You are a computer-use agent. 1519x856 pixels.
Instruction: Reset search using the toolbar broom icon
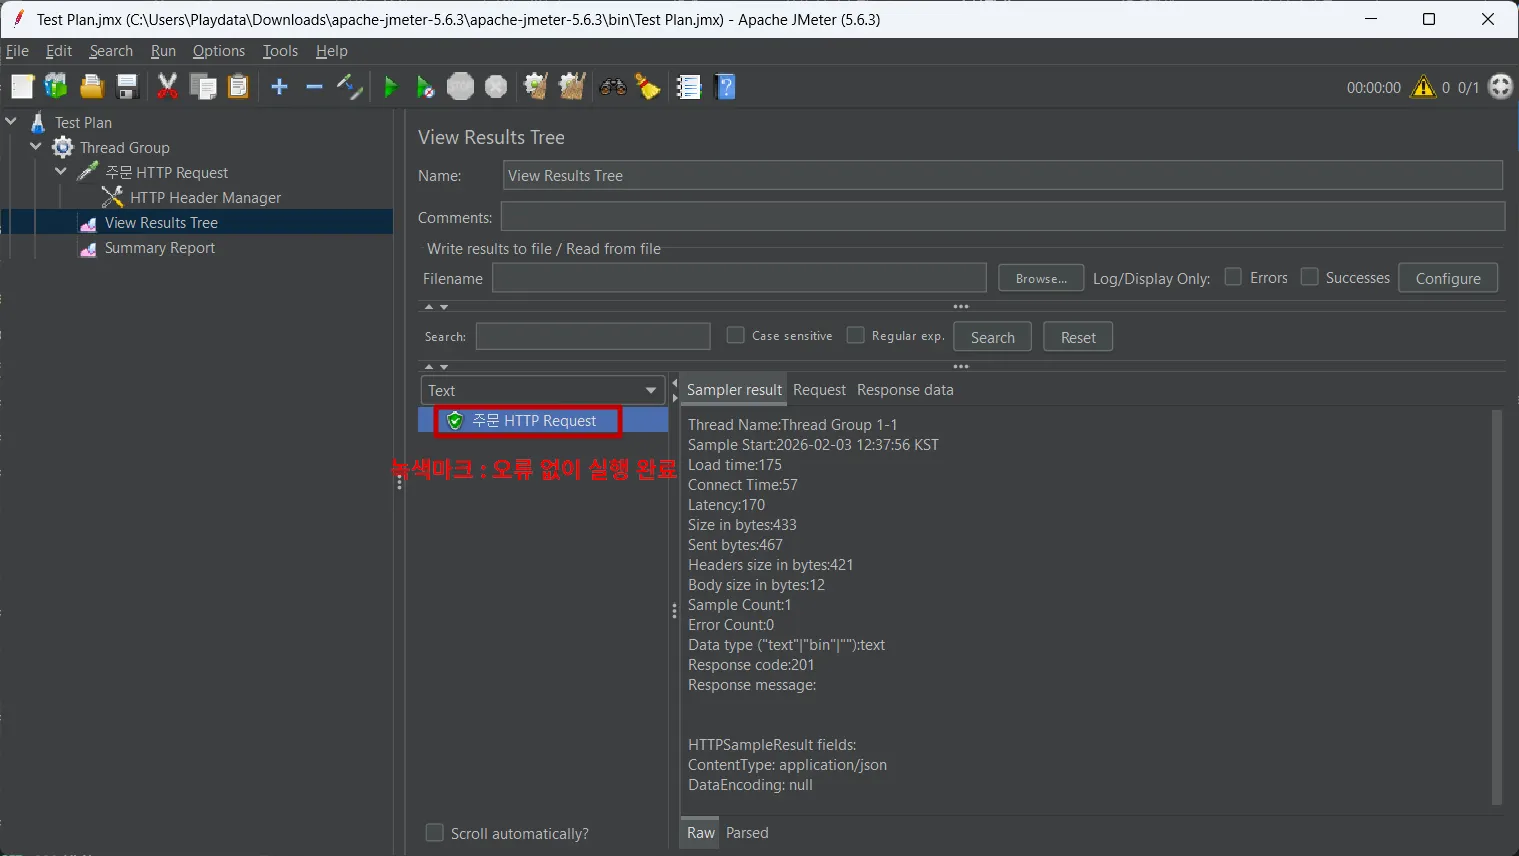tap(648, 87)
